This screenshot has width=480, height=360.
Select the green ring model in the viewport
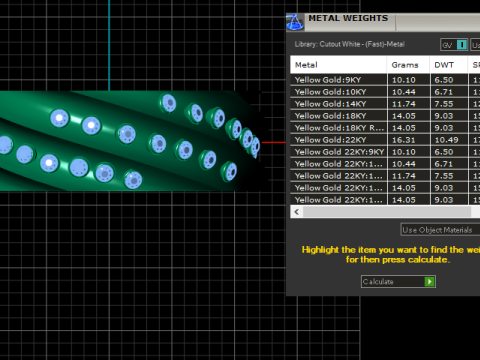click(x=130, y=141)
